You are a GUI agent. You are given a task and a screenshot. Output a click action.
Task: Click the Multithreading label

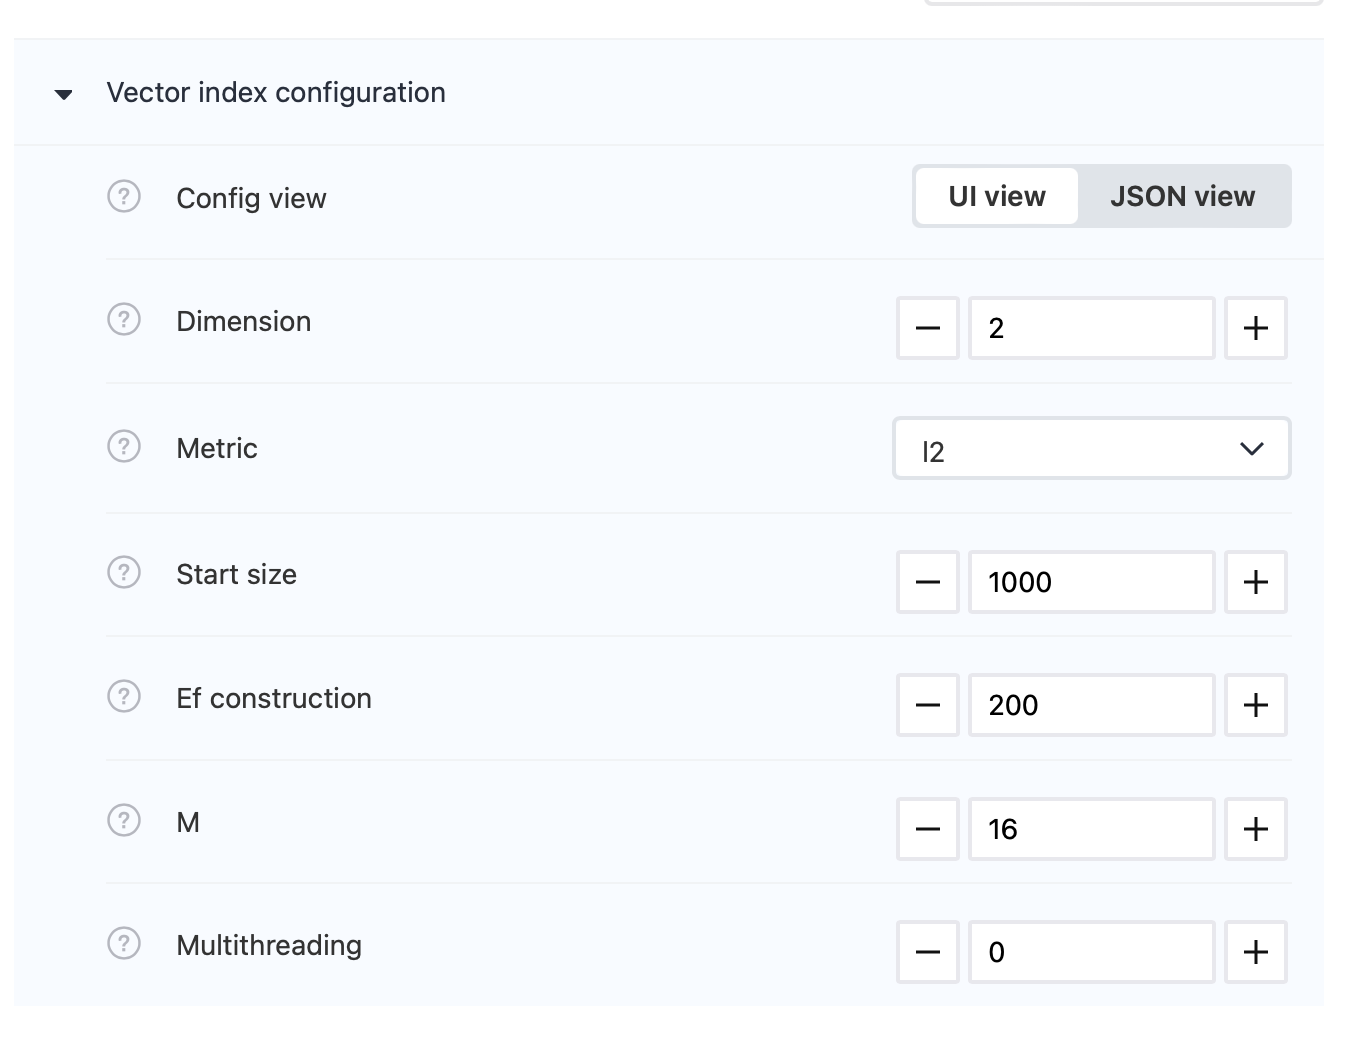tap(269, 946)
